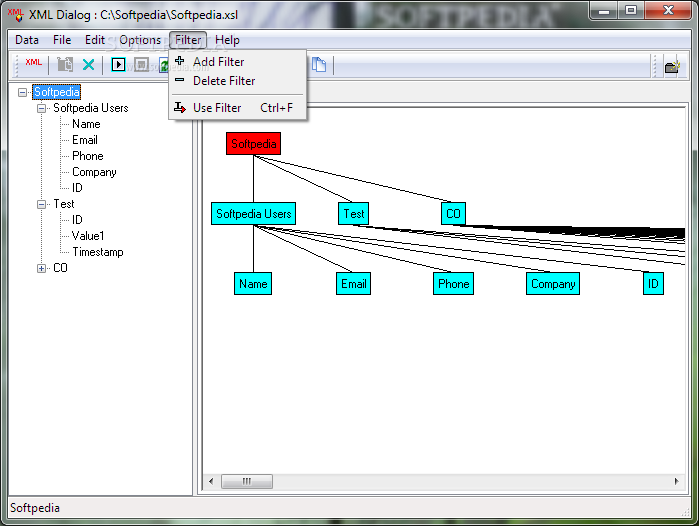Open the Edit menu
This screenshot has height=526, width=699.
coord(95,40)
